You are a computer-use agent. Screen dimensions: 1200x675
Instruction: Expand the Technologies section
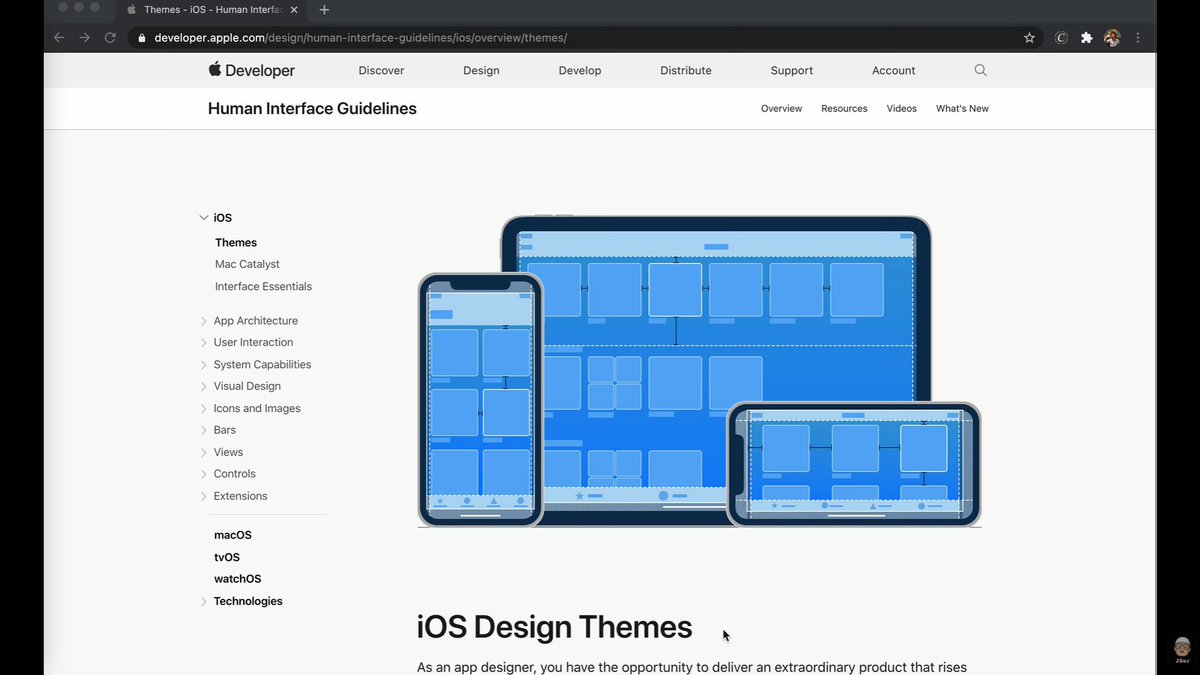pos(204,602)
